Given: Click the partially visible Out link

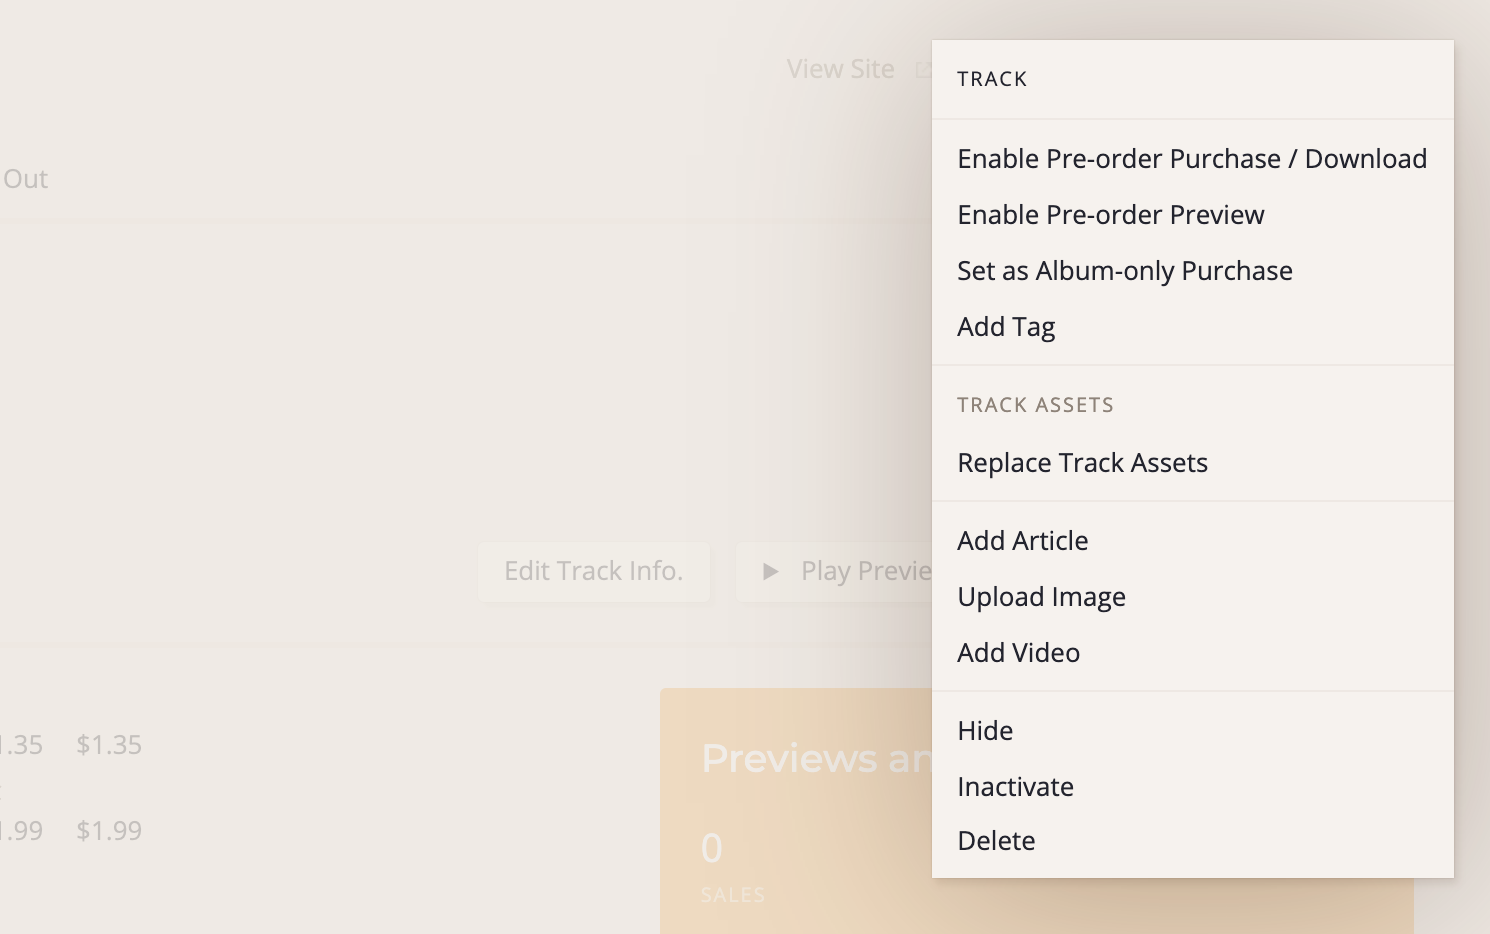Looking at the screenshot, I should coord(25,179).
